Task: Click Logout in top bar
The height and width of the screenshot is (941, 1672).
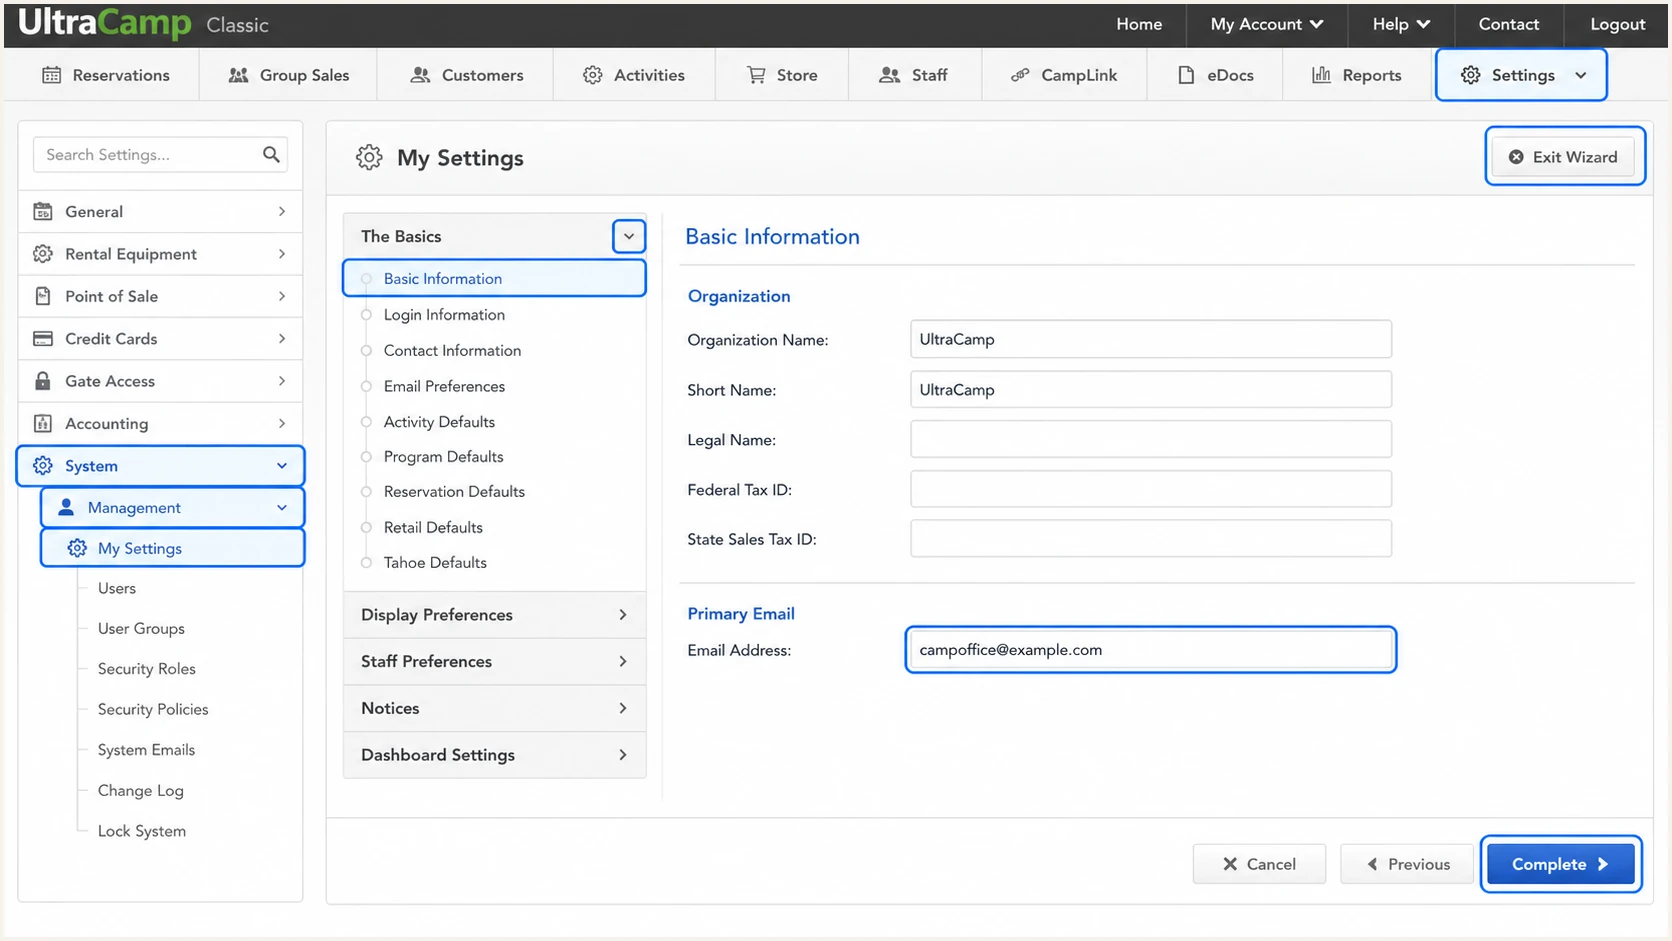Action: (x=1617, y=24)
